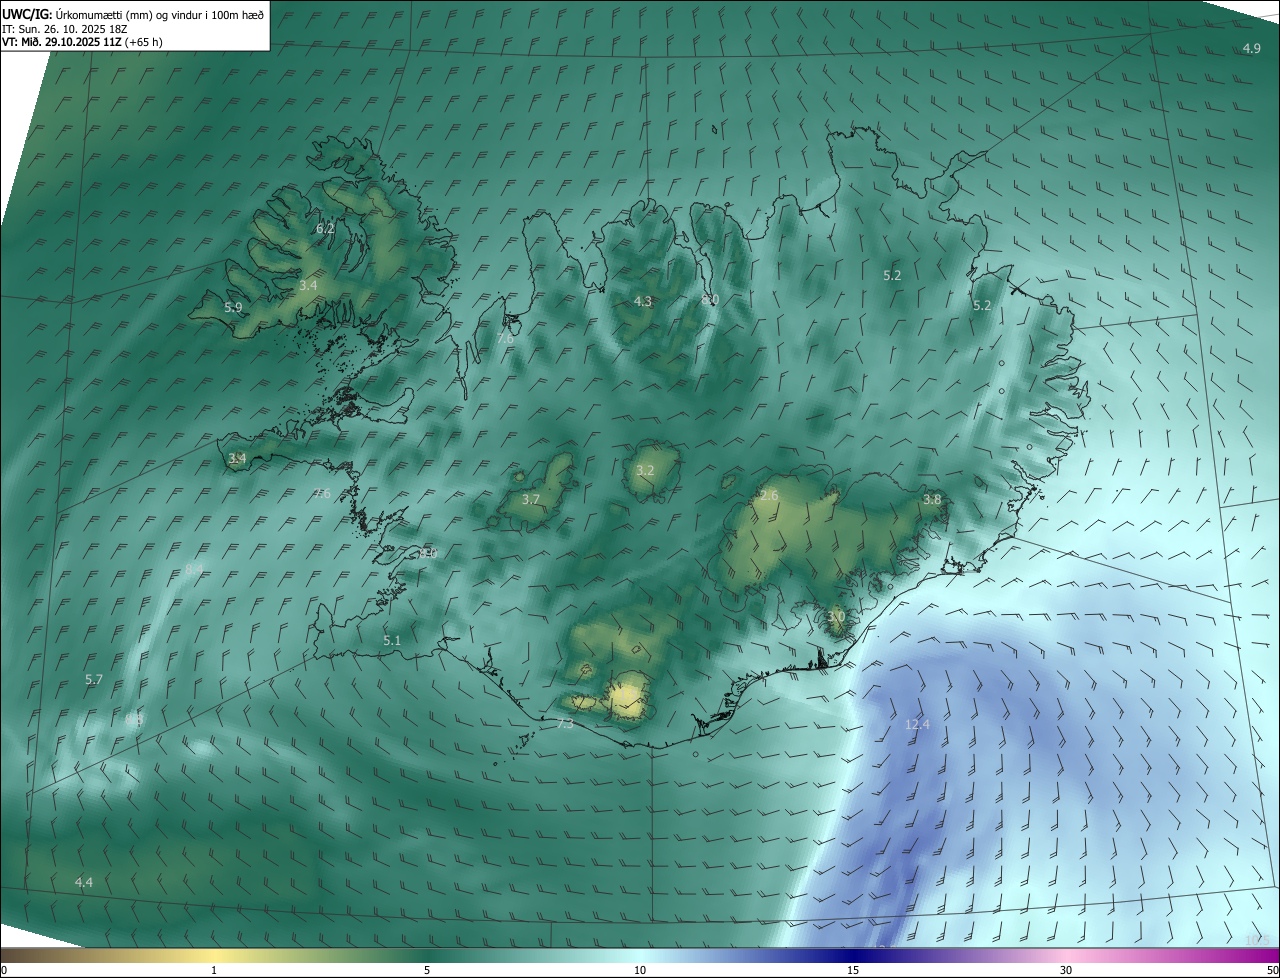The height and width of the screenshot is (978, 1280).
Task: Click the IT: Sun. 26. 10. 2025 18Z line
Action: (65, 29)
